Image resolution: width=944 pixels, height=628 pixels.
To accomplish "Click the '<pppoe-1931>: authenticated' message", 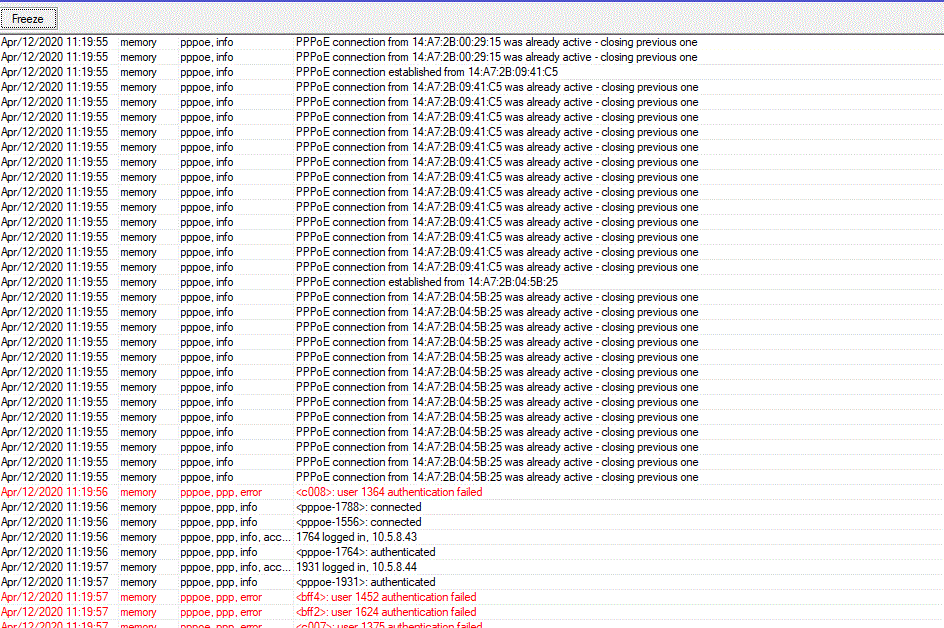I will pyautogui.click(x=365, y=582).
